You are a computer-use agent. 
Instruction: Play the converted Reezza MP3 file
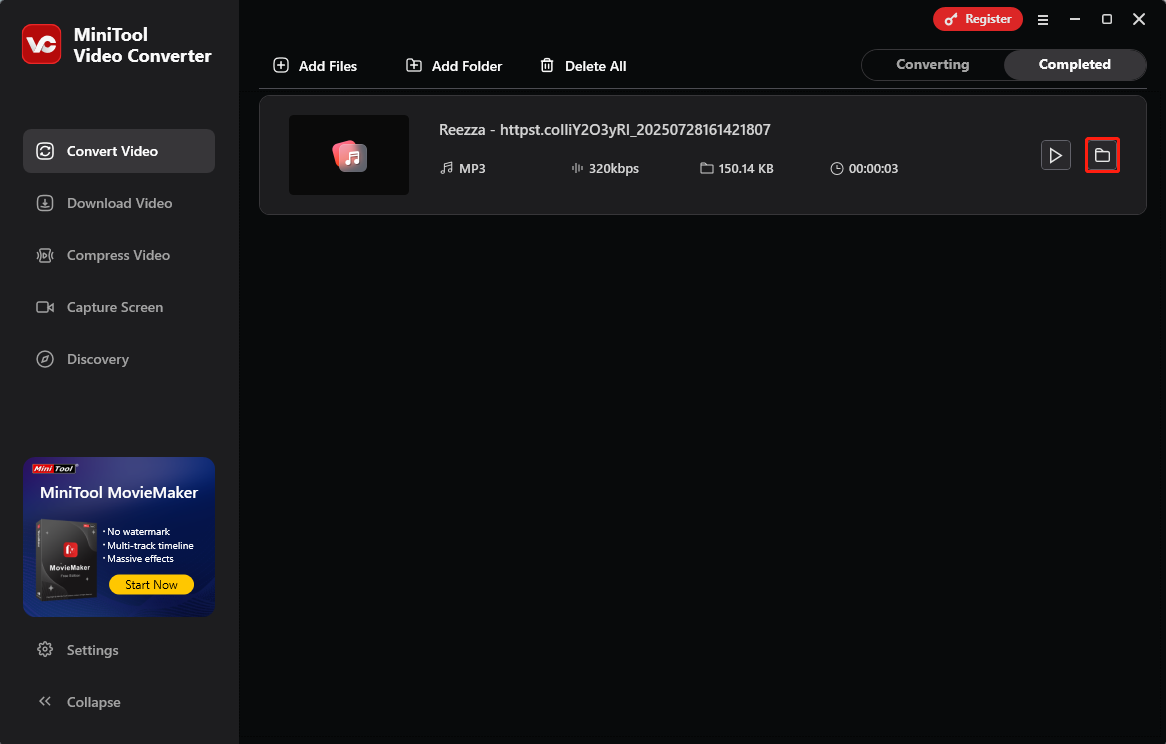click(x=1055, y=155)
